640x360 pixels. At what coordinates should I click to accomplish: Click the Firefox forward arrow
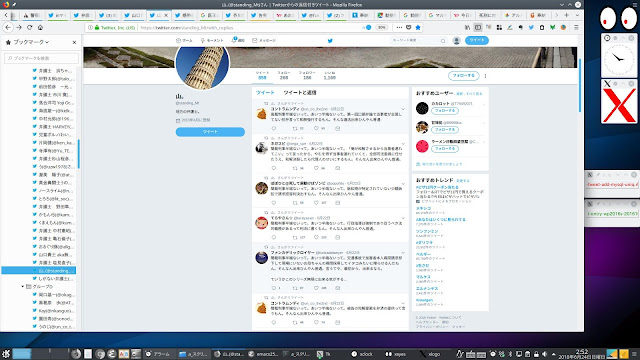click(x=19, y=27)
